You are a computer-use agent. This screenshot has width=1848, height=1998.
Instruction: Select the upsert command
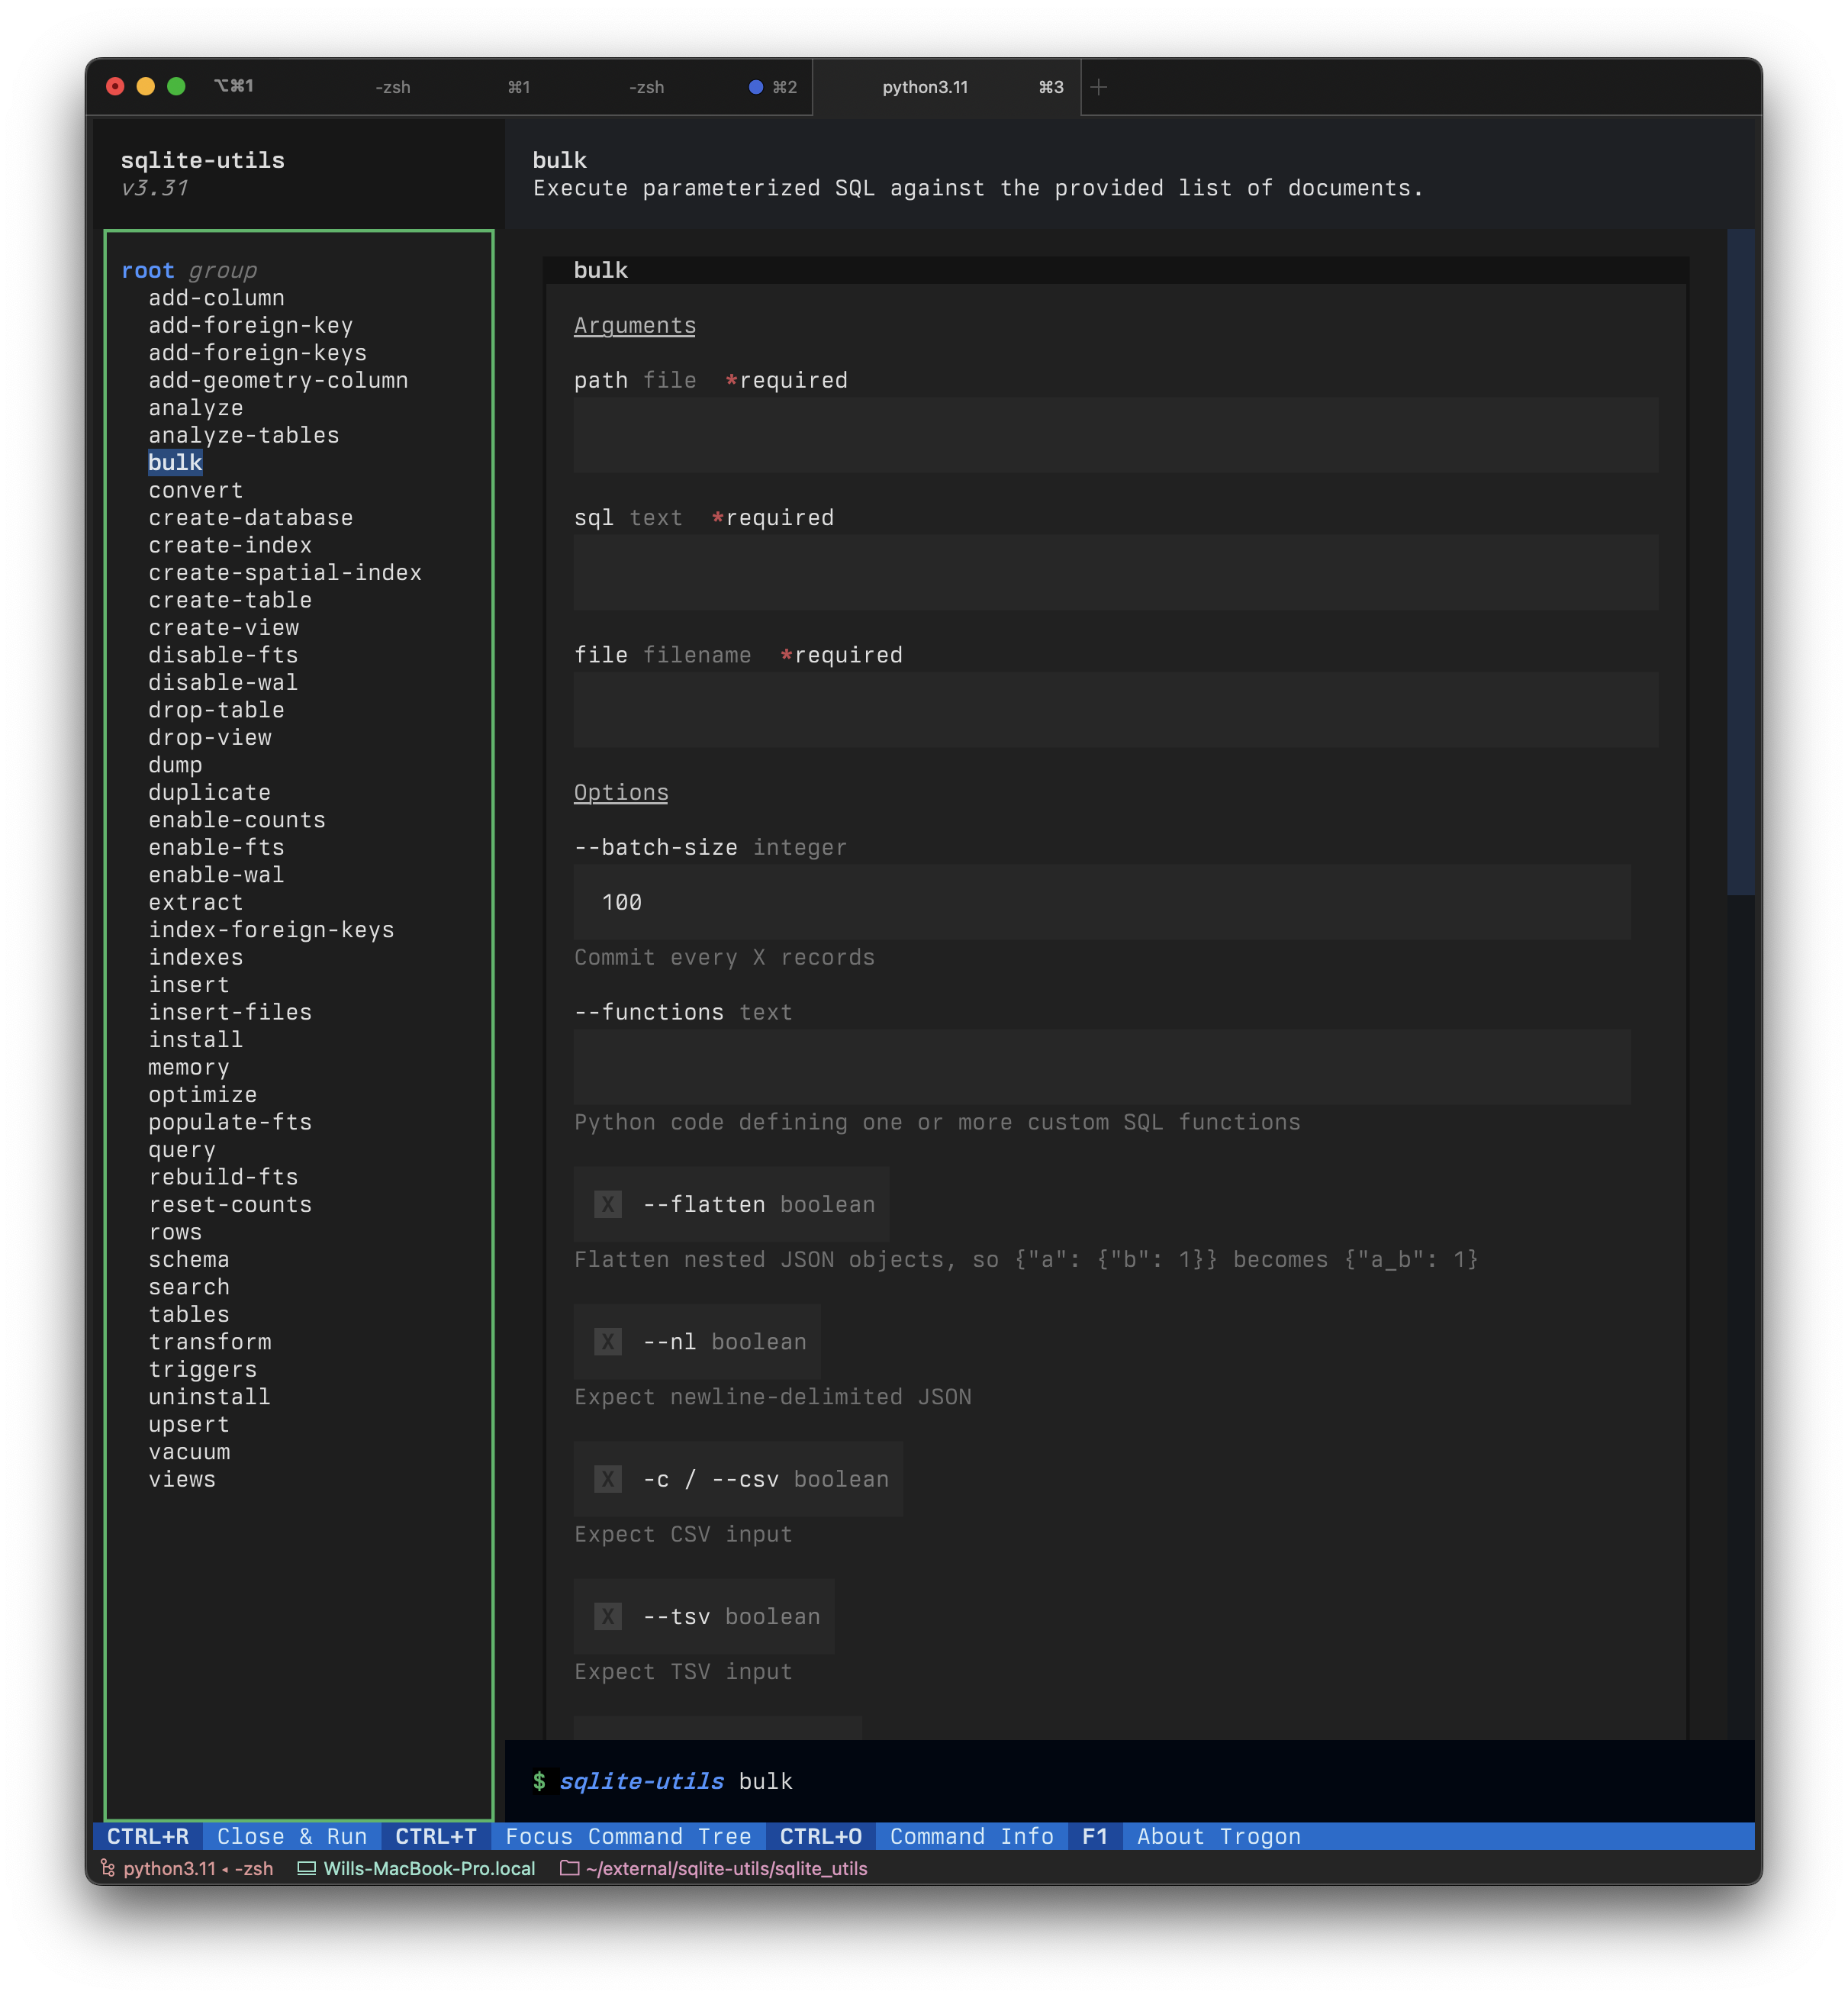(189, 1425)
